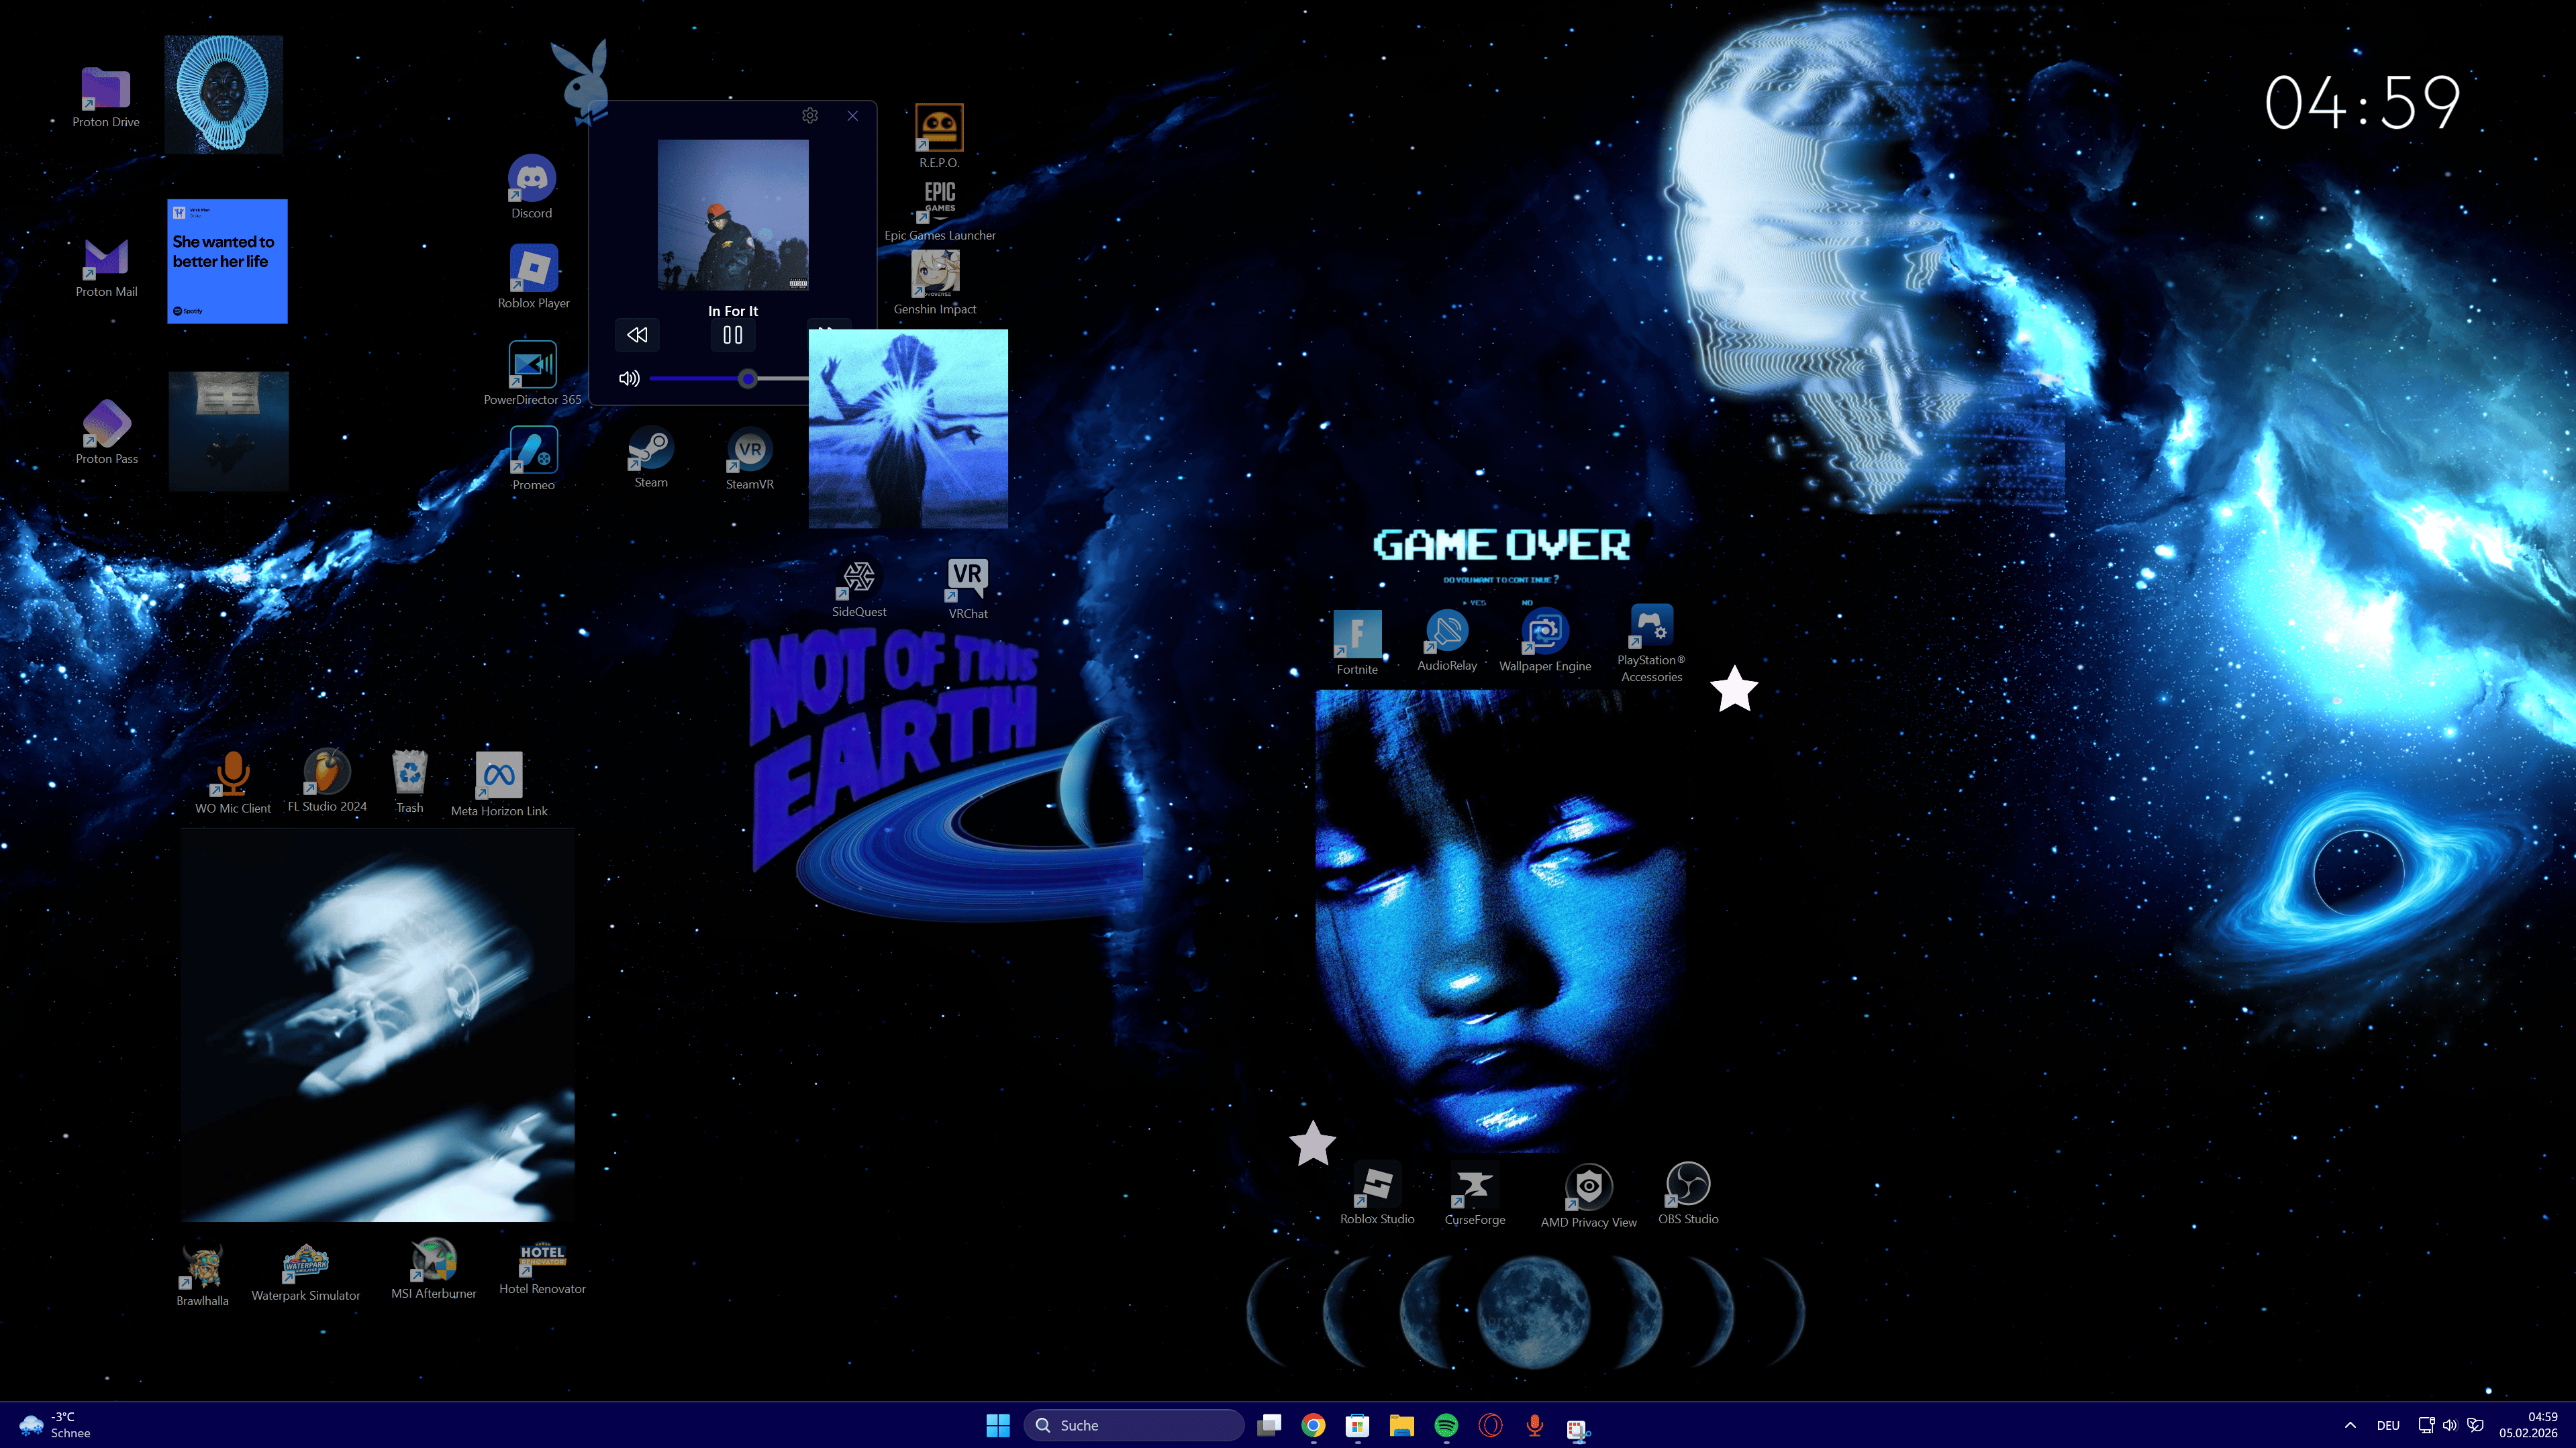This screenshot has width=2576, height=1448.
Task: Open the Windows Start menu
Action: pyautogui.click(x=998, y=1425)
